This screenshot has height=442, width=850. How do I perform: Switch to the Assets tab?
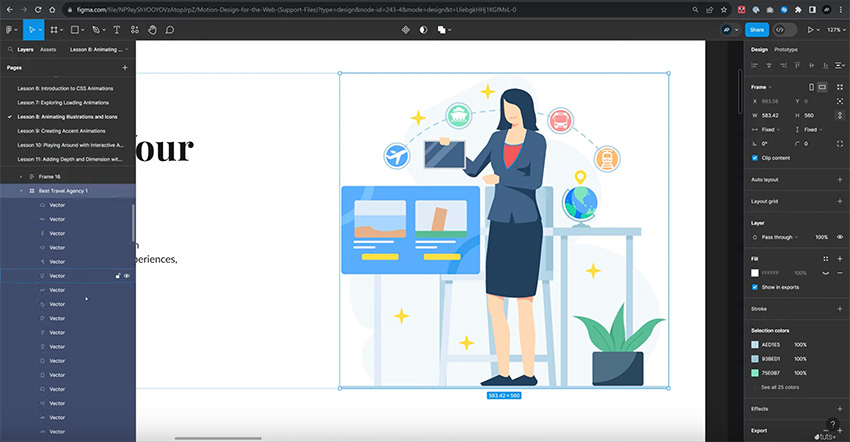48,49
